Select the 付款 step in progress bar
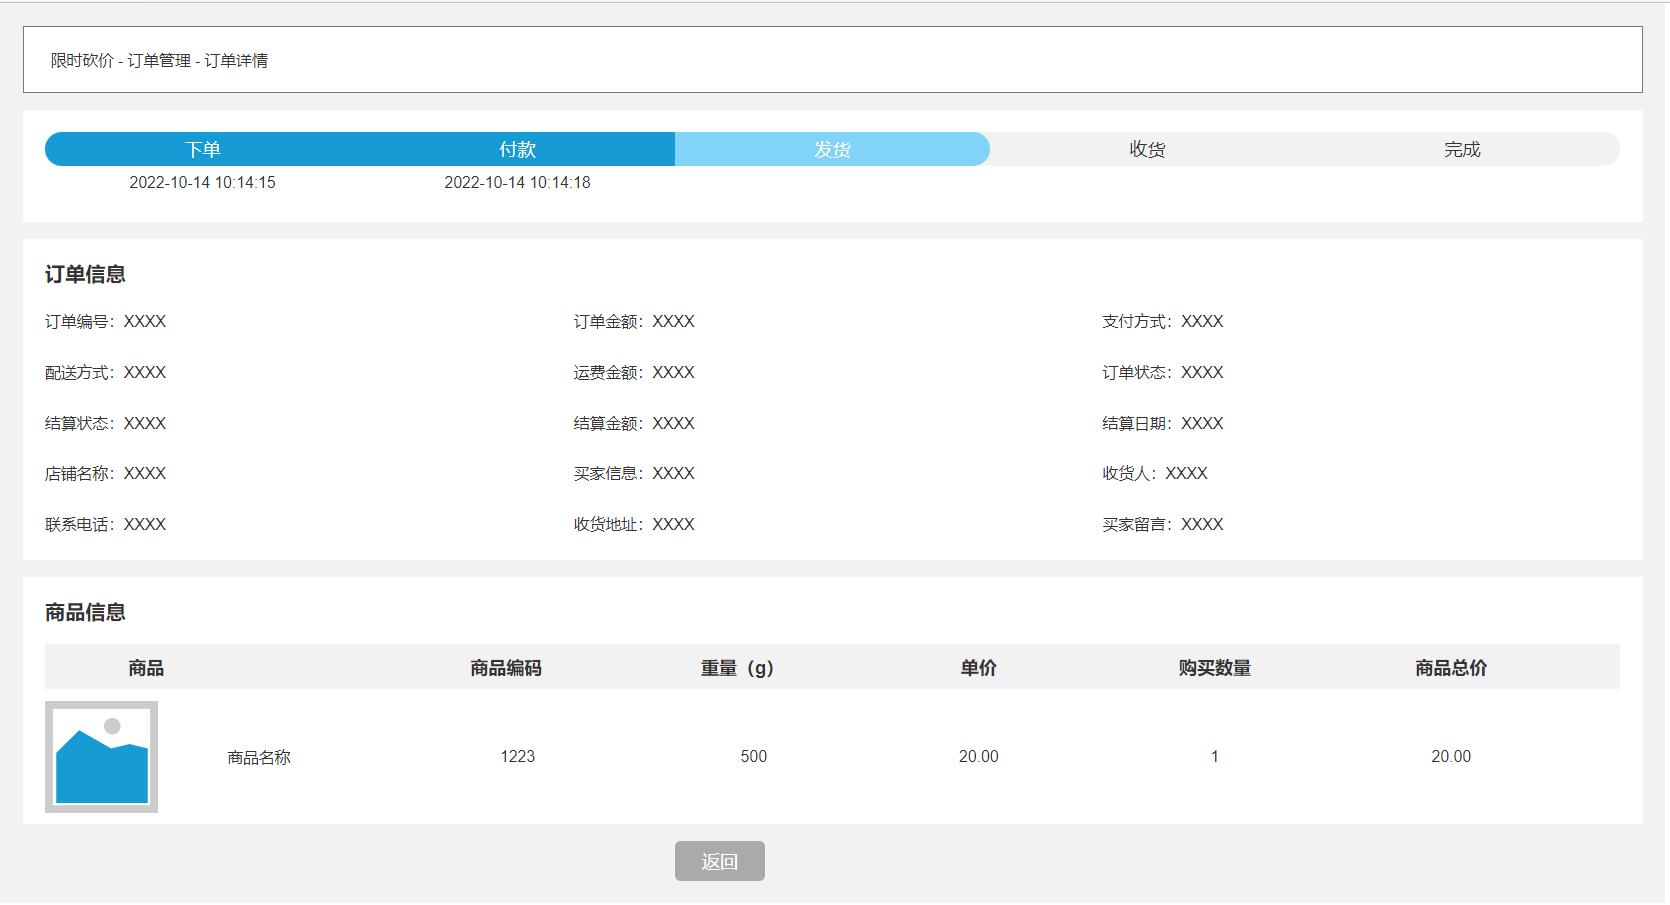 point(517,148)
